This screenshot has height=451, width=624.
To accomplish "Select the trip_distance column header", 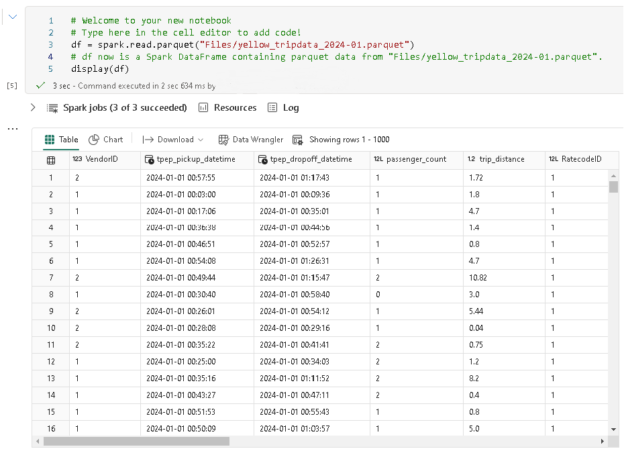I will pos(504,159).
